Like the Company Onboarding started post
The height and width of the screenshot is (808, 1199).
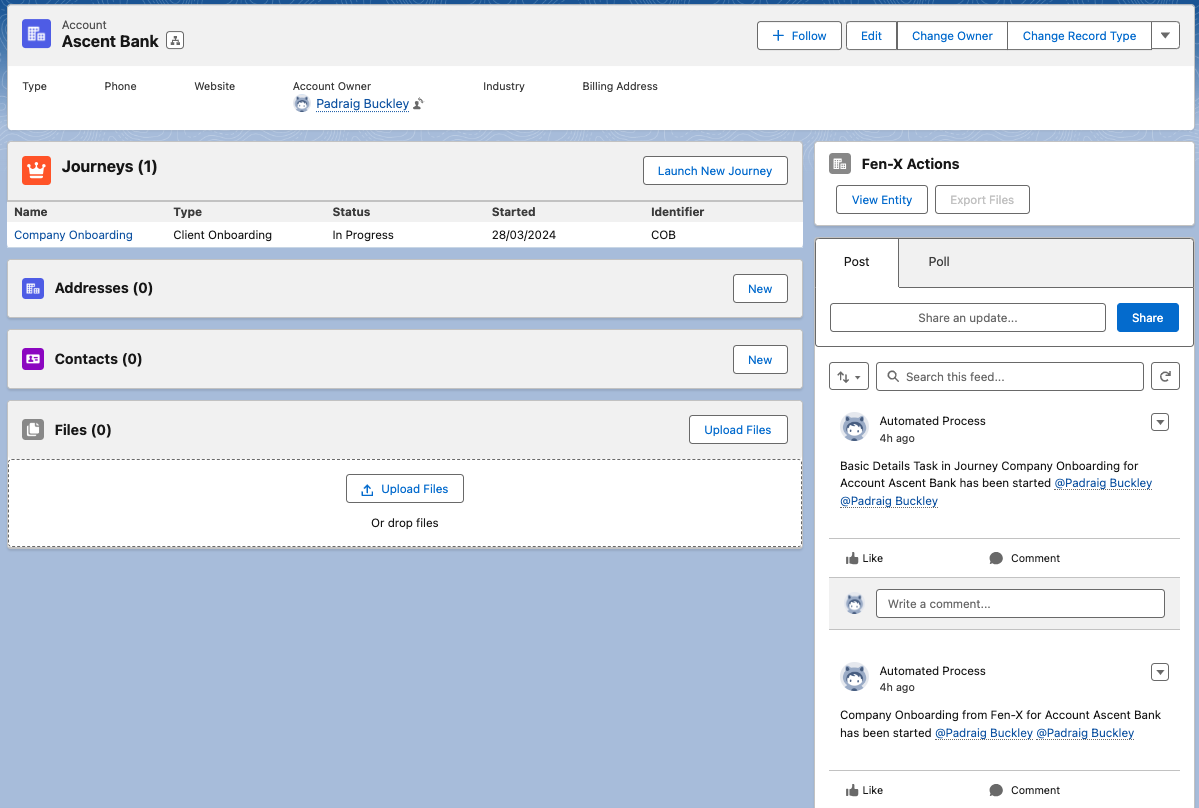pyautogui.click(x=864, y=790)
